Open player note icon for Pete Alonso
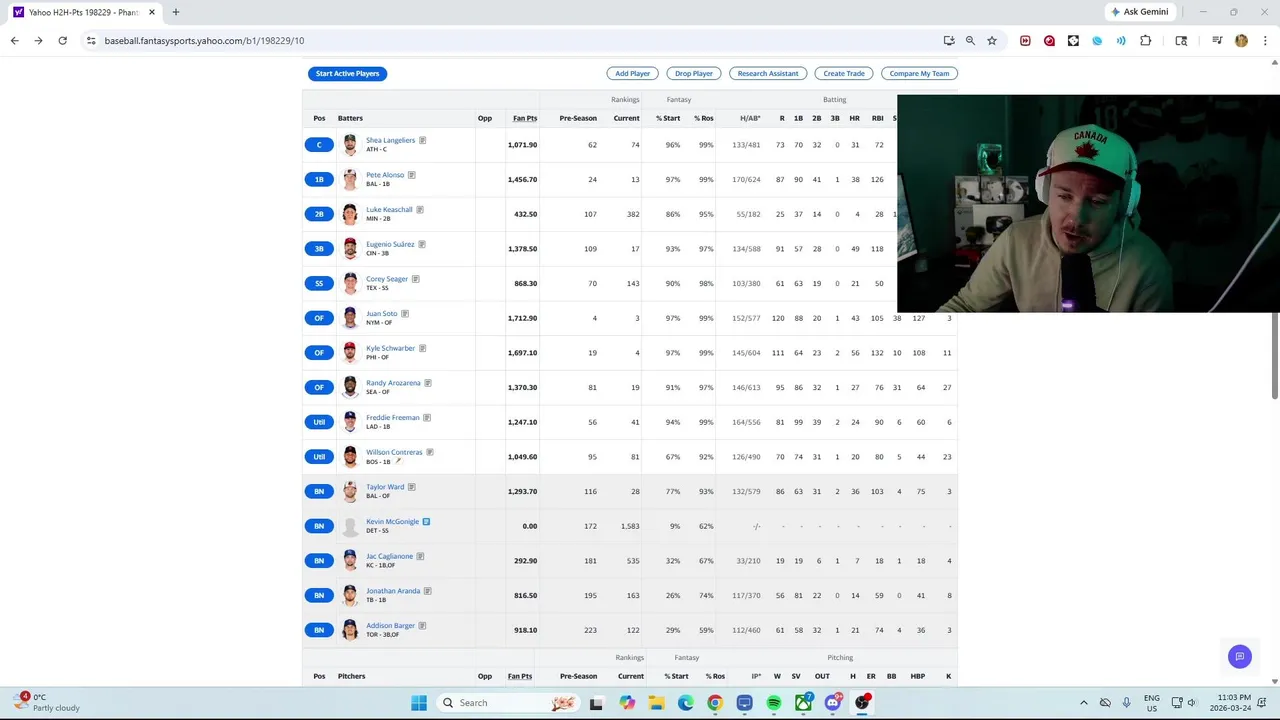 pos(411,175)
